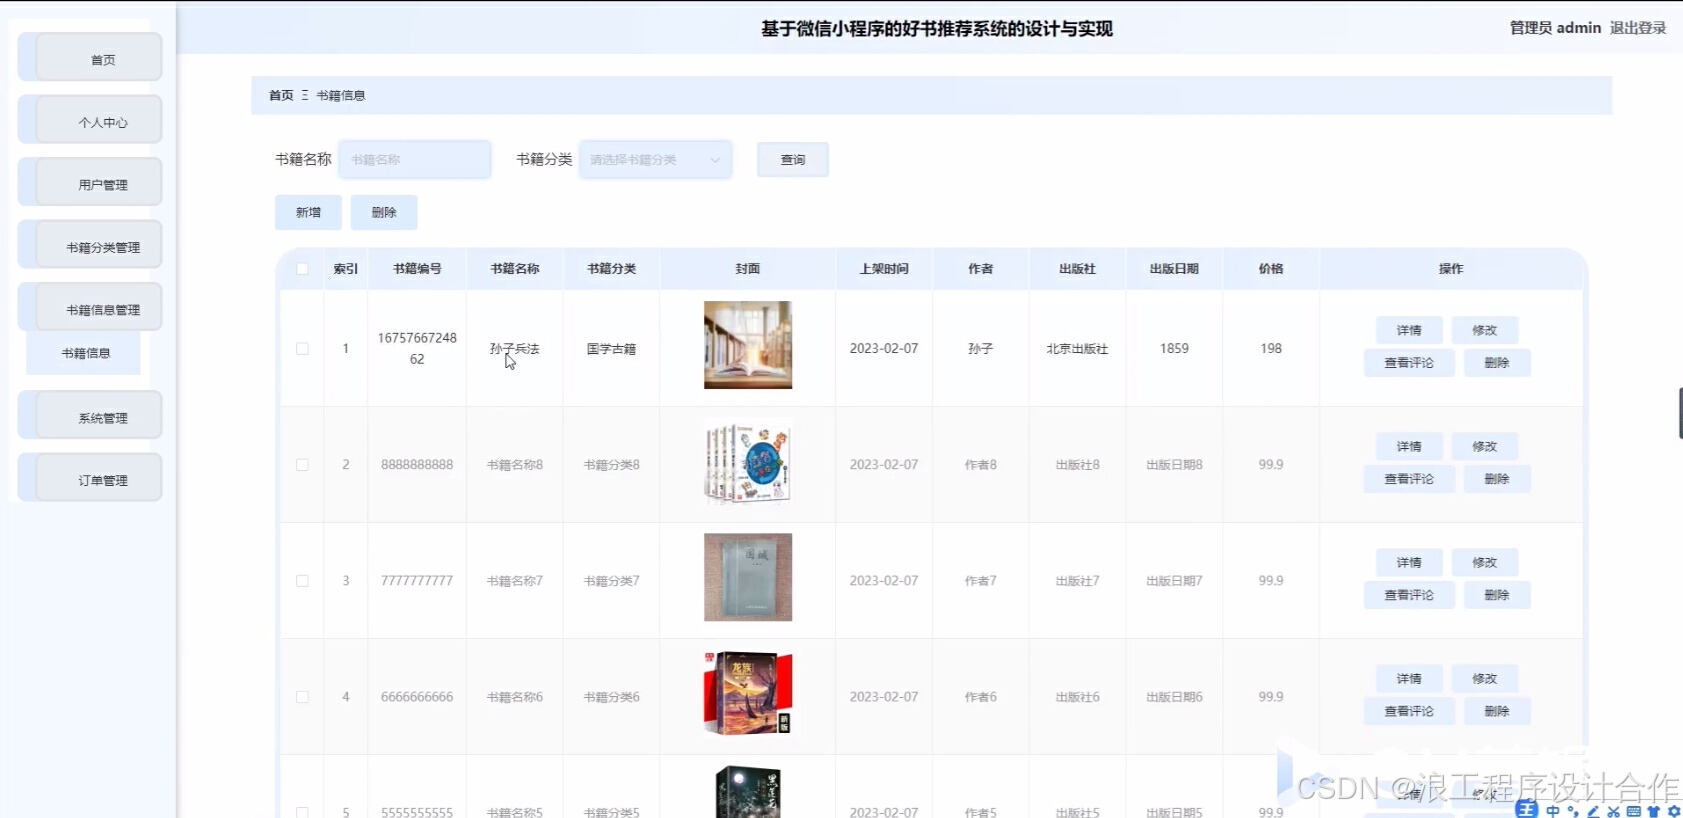Click 首页 in the breadcrumb

click(281, 95)
